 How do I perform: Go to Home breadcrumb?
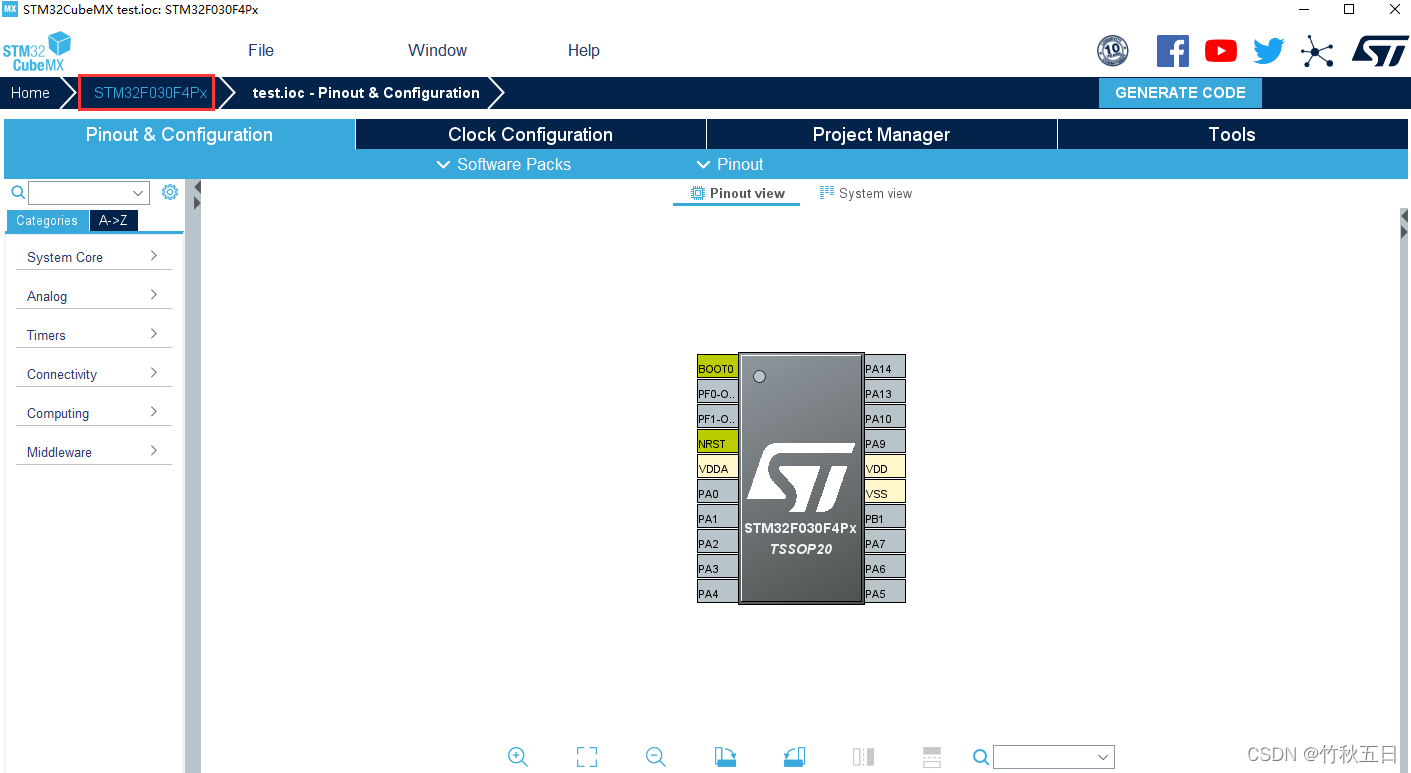point(30,93)
